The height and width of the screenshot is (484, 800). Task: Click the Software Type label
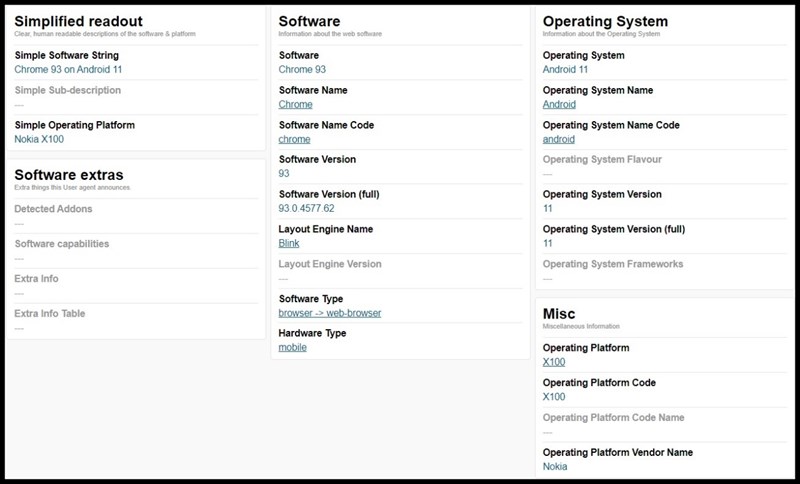(x=311, y=299)
